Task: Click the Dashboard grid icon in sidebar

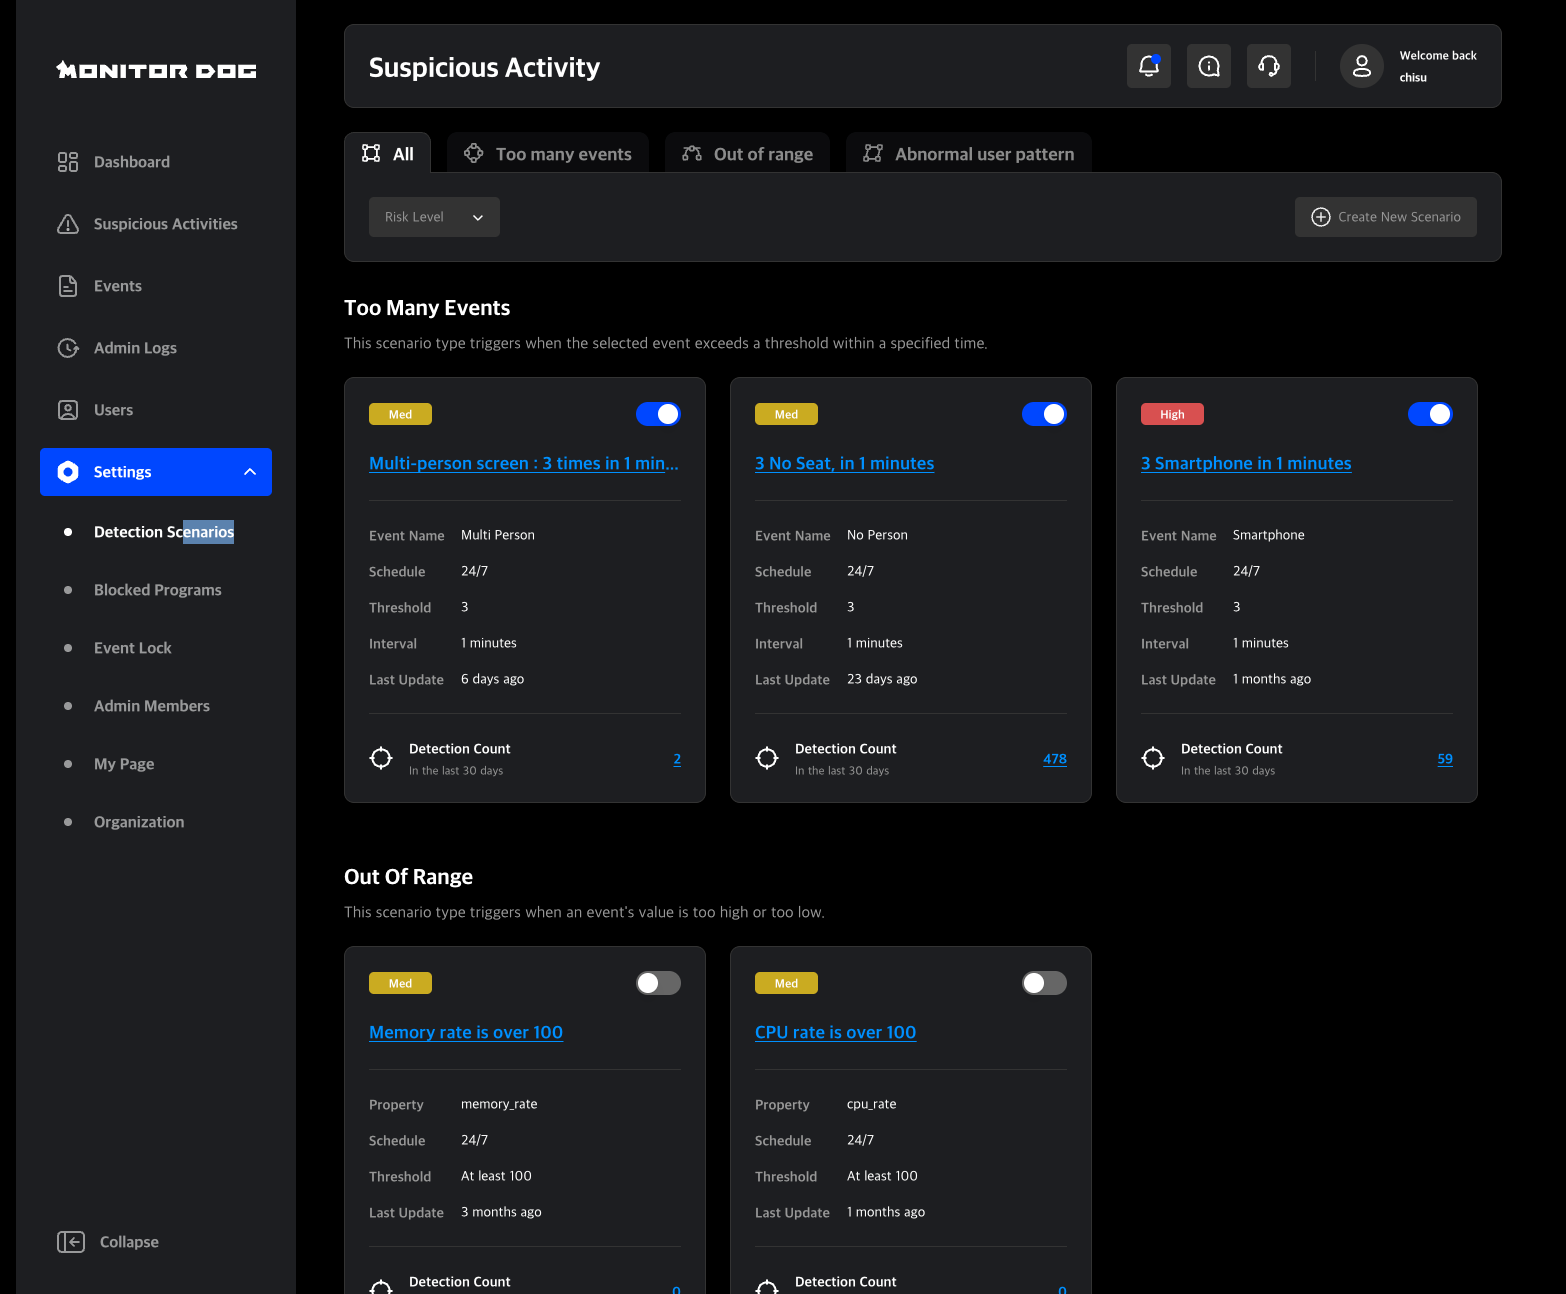Action: [x=68, y=162]
